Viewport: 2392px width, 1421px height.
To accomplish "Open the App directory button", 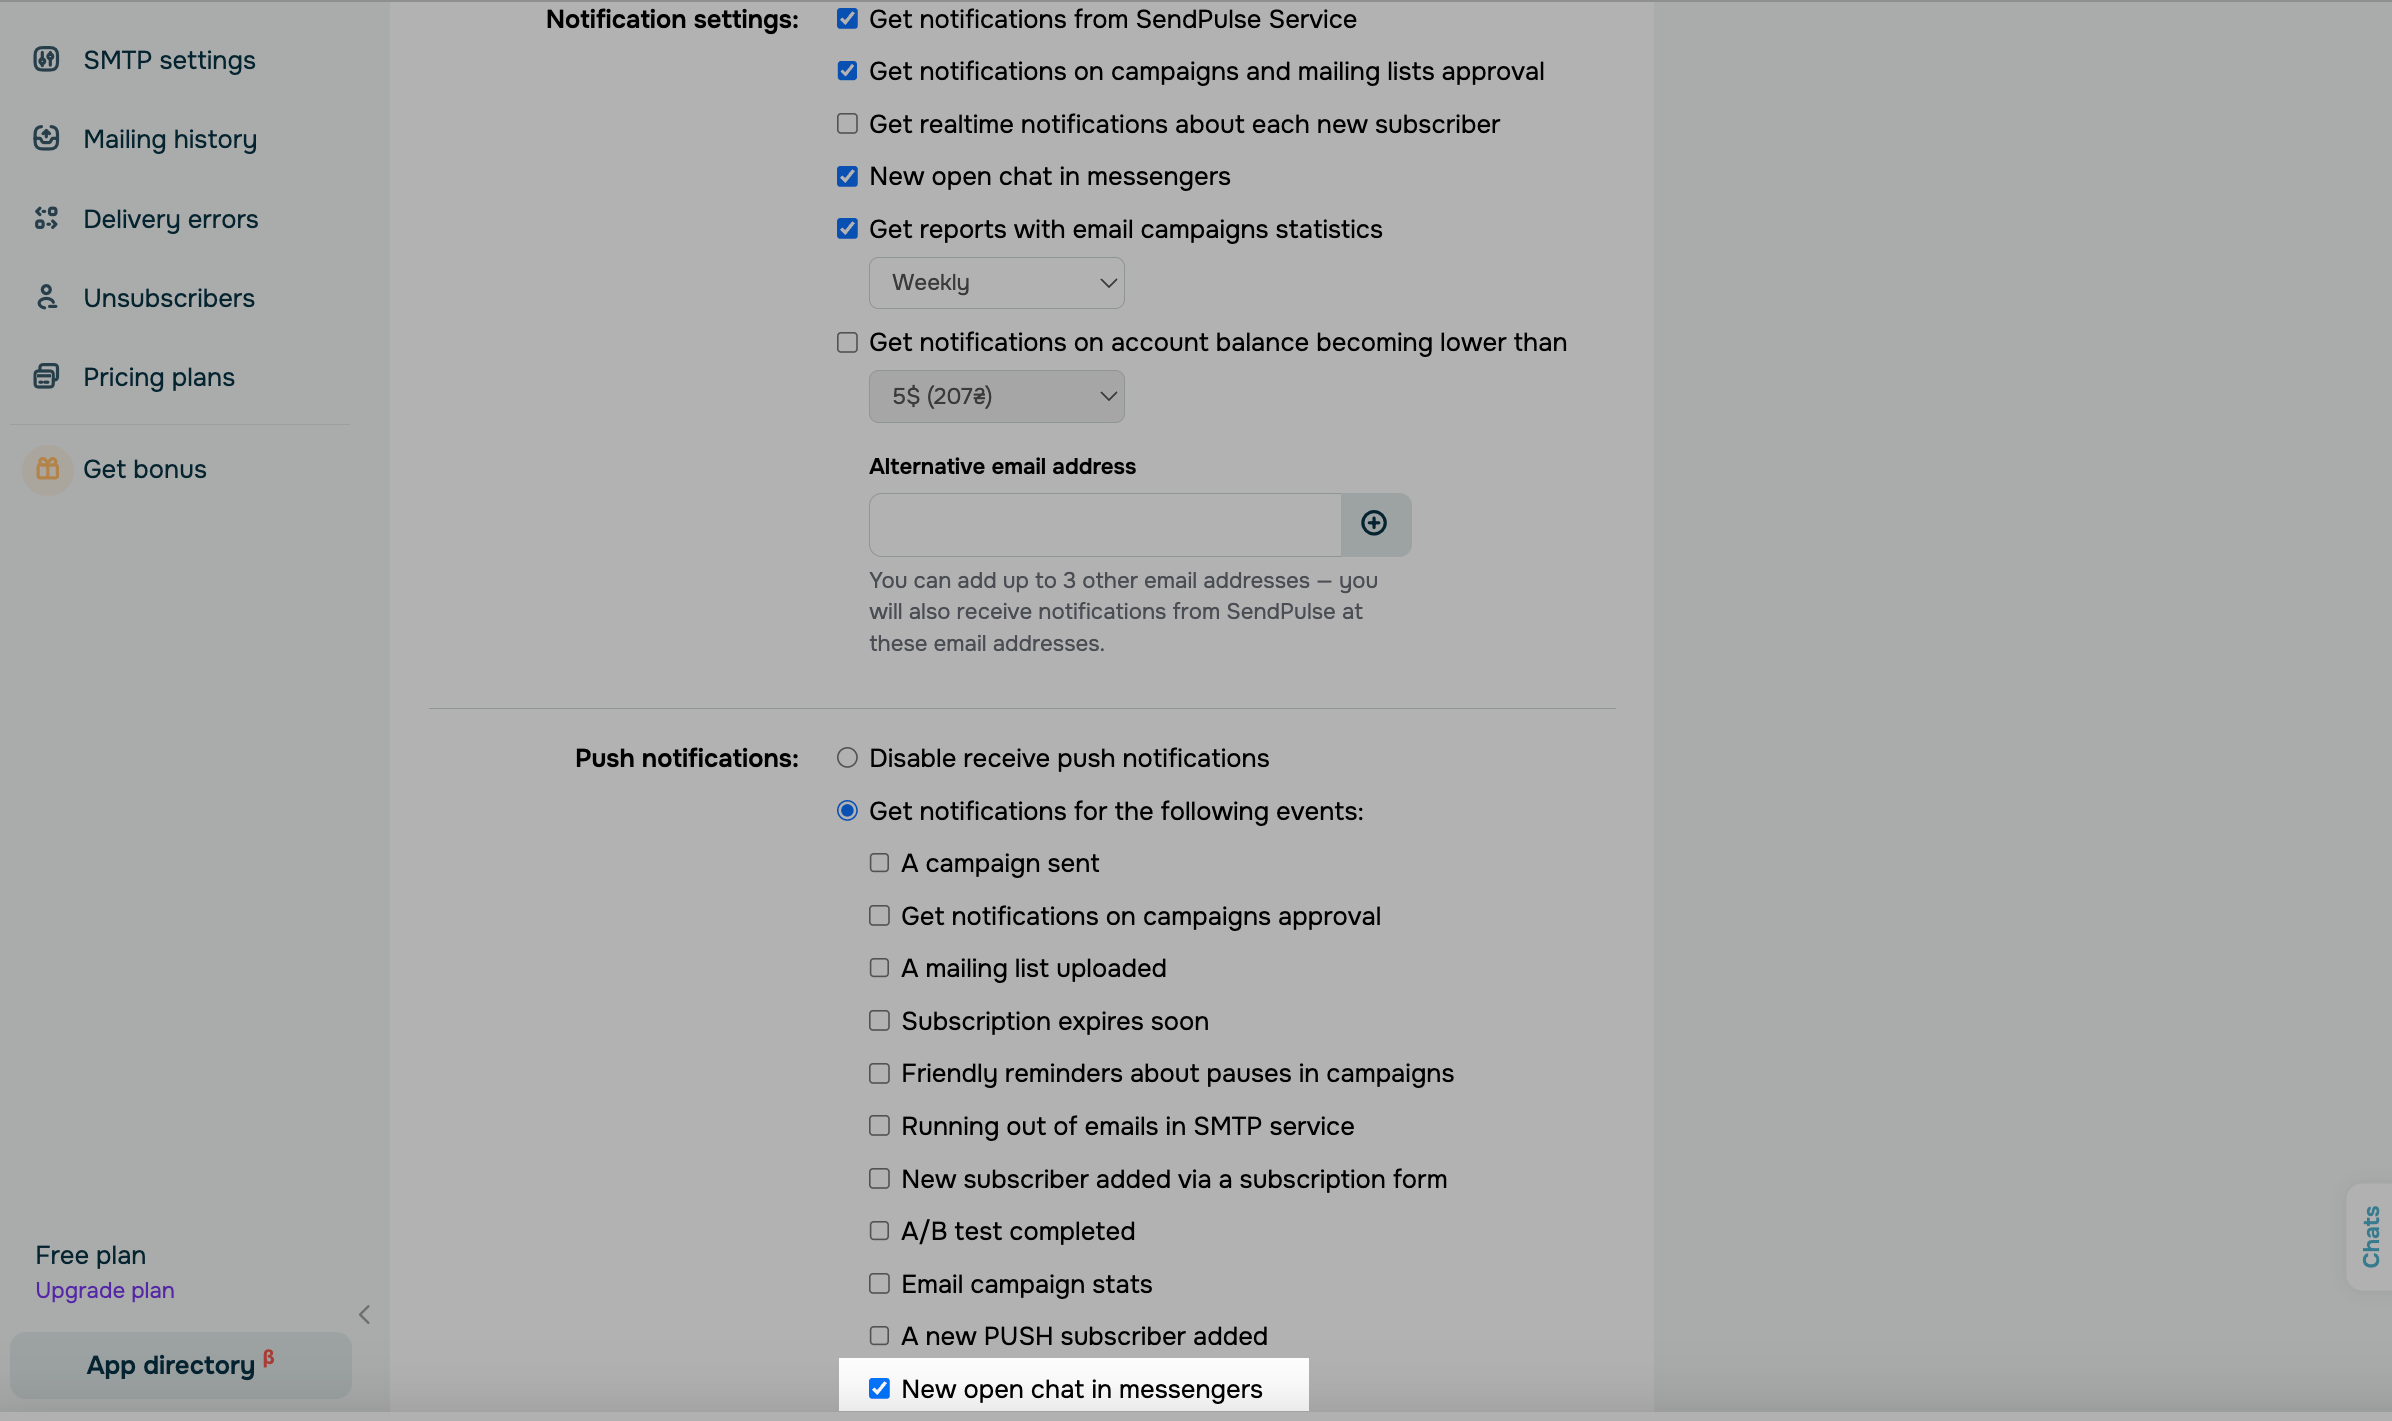I will coord(180,1365).
